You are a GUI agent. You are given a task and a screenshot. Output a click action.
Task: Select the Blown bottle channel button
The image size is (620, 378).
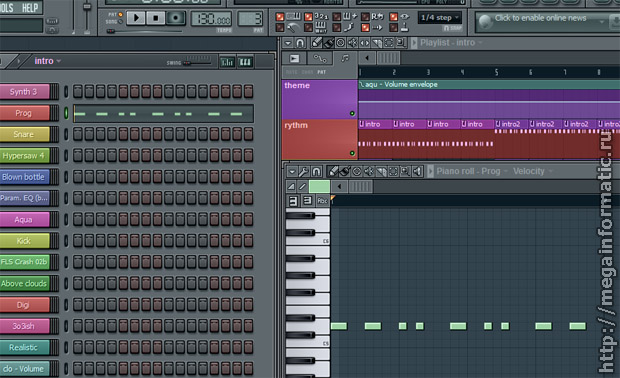tap(25, 177)
